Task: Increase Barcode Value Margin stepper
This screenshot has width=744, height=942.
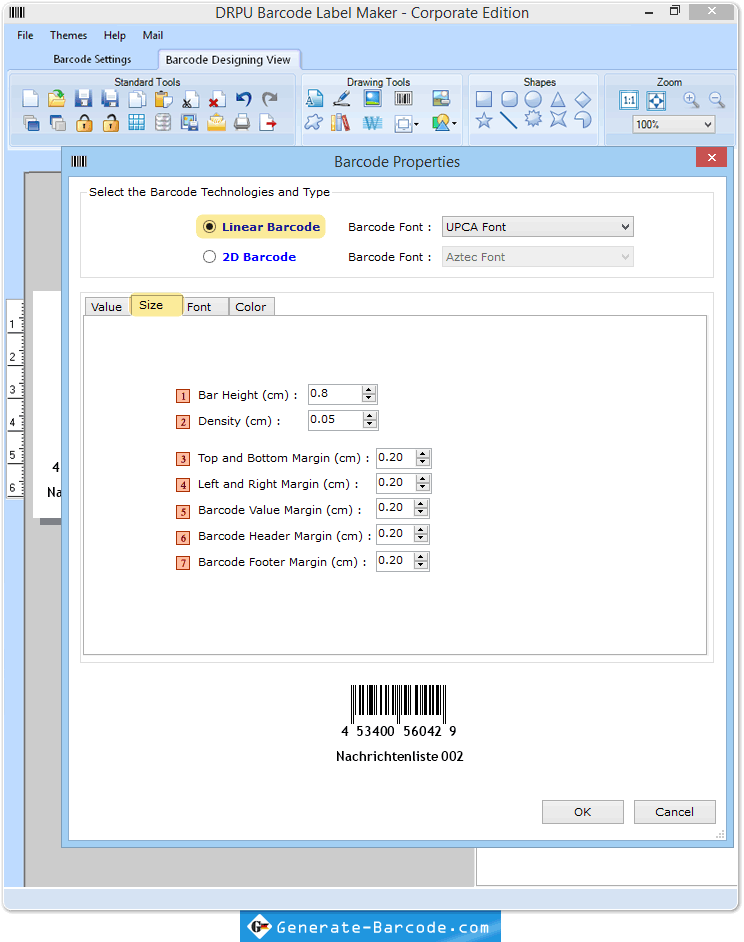Action: point(421,504)
